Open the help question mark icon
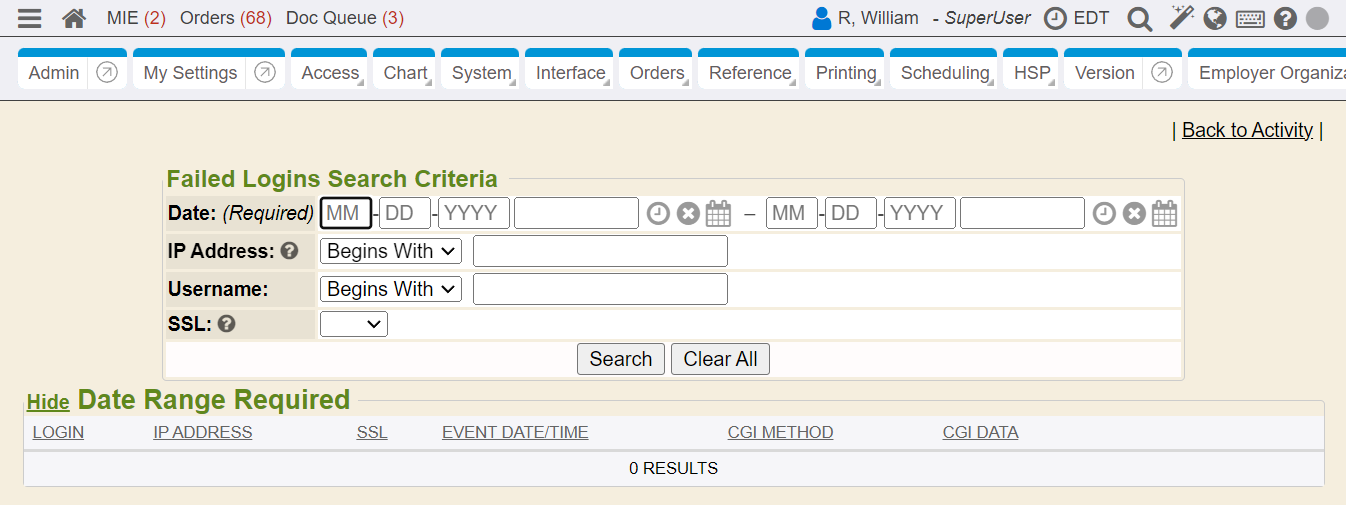The height and width of the screenshot is (505, 1346). pyautogui.click(x=1285, y=18)
